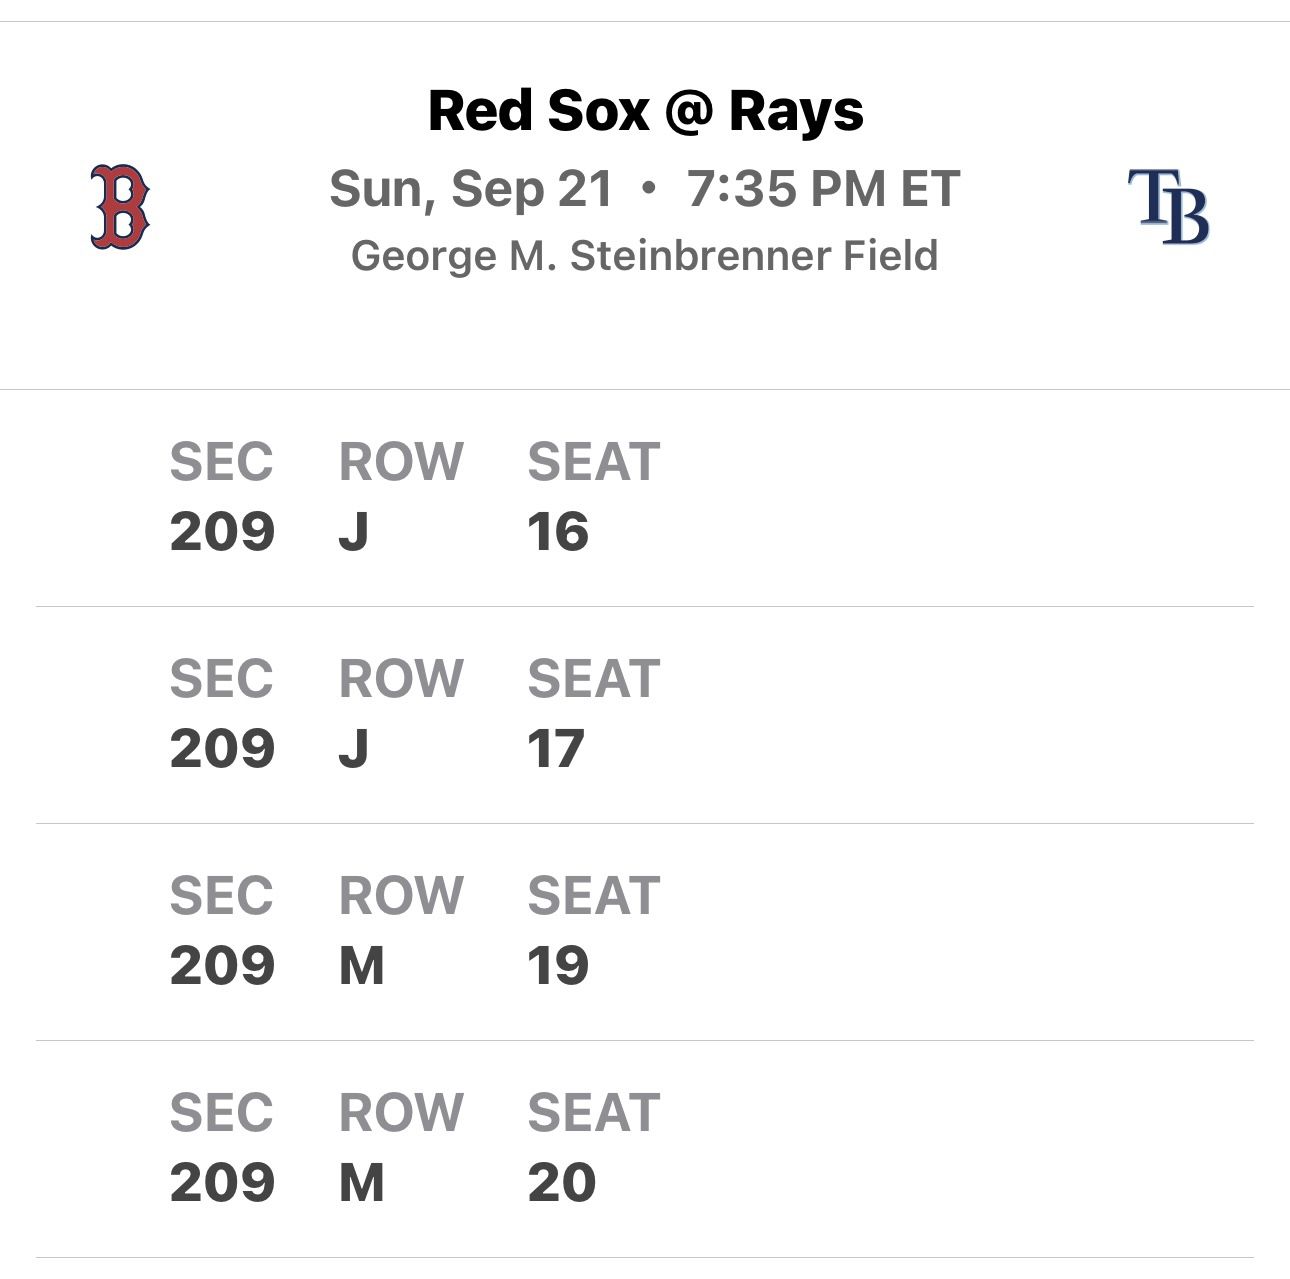
Task: Select seat number 19
Action: tap(558, 966)
